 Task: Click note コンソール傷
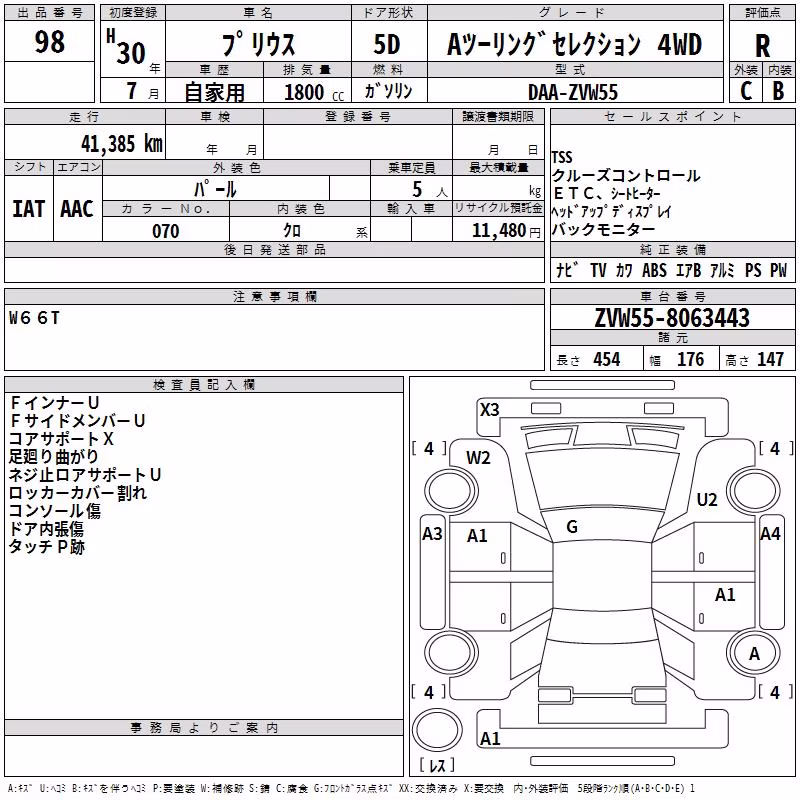pos(55,510)
